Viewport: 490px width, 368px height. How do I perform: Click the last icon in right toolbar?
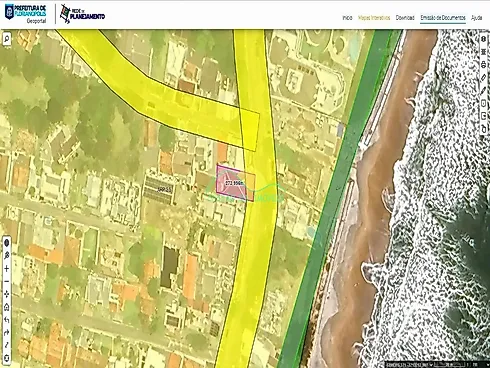484,129
